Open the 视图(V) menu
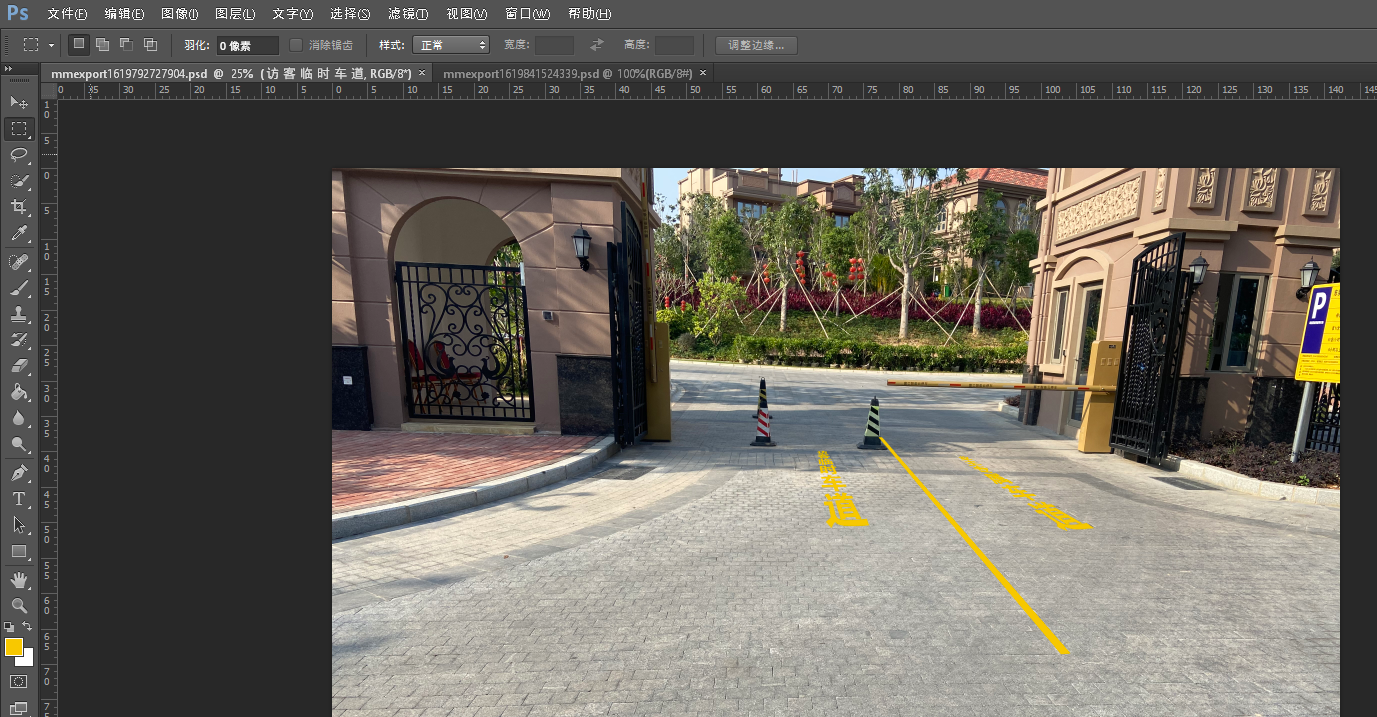Image resolution: width=1377 pixels, height=717 pixels. (x=466, y=14)
